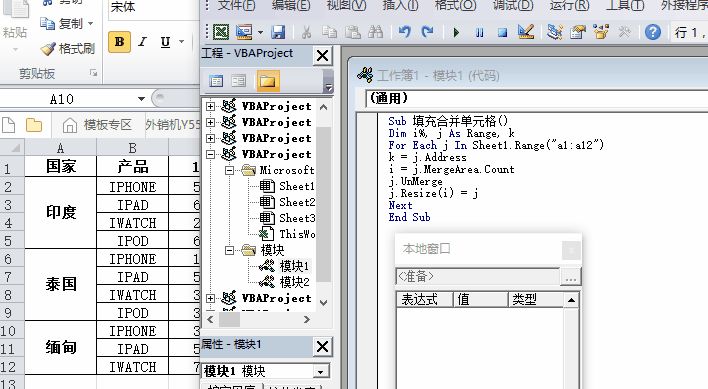
Task: Expand the second VBAProject tree node
Action: [210, 122]
